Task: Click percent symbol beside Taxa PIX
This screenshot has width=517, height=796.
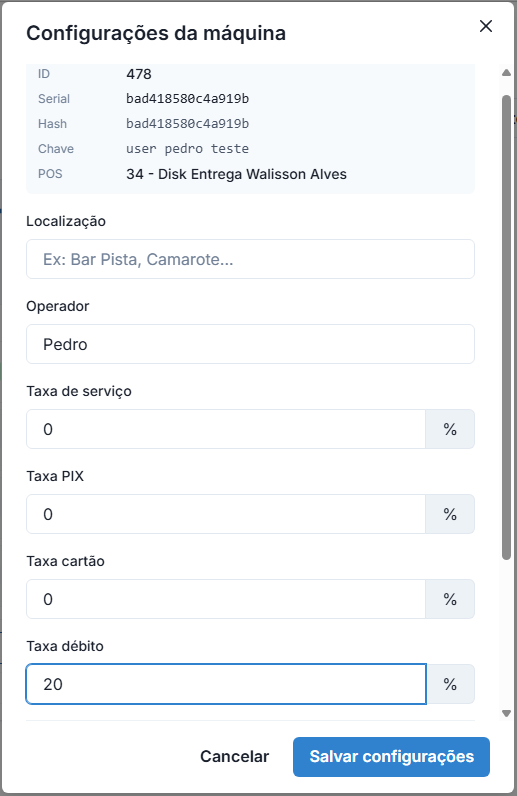Action: 450,514
